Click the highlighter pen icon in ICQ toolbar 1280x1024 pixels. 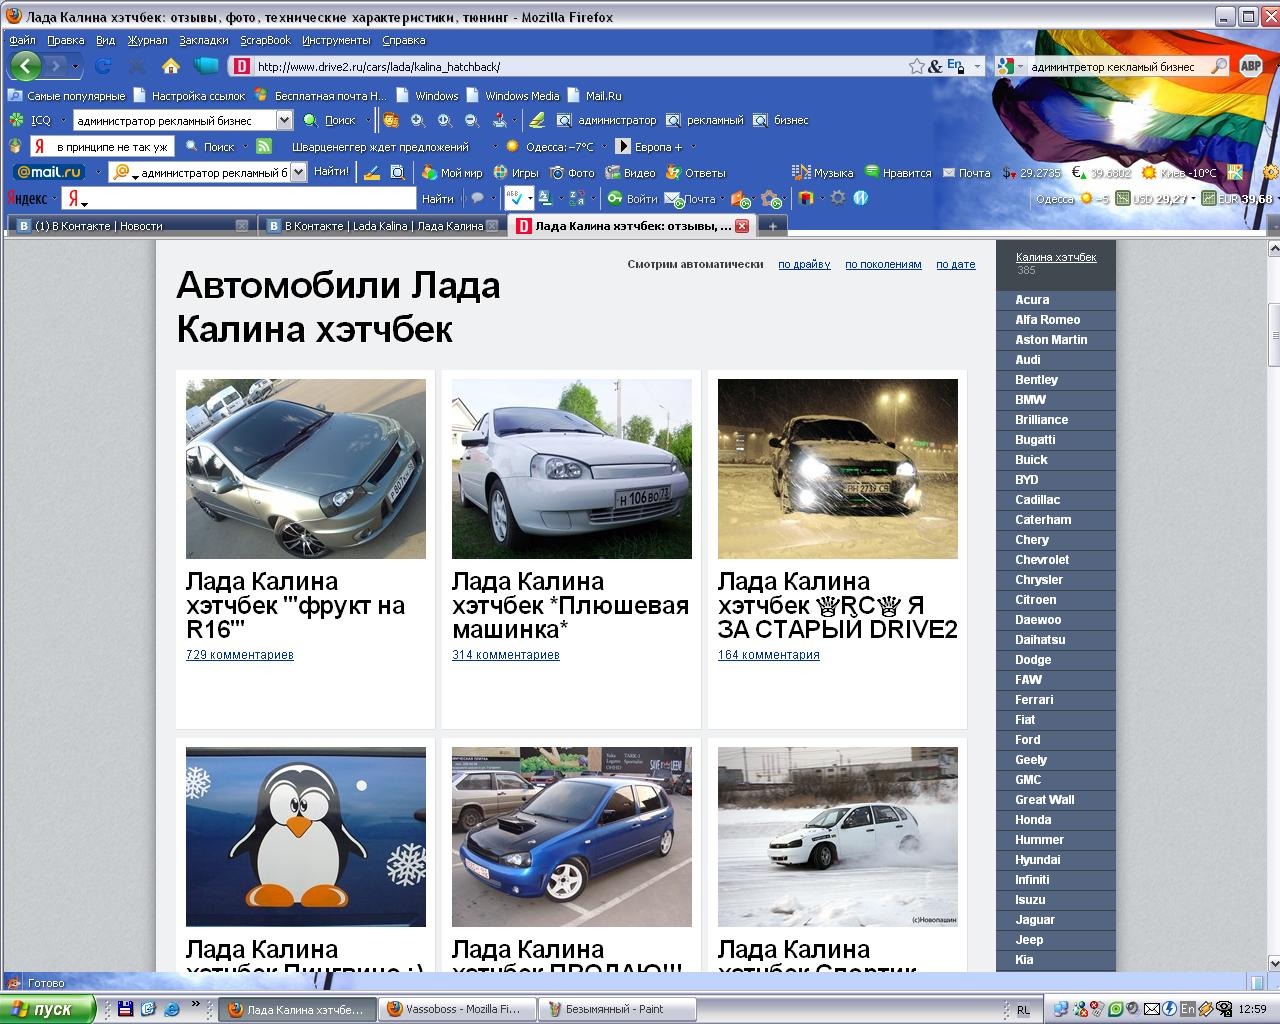(537, 120)
